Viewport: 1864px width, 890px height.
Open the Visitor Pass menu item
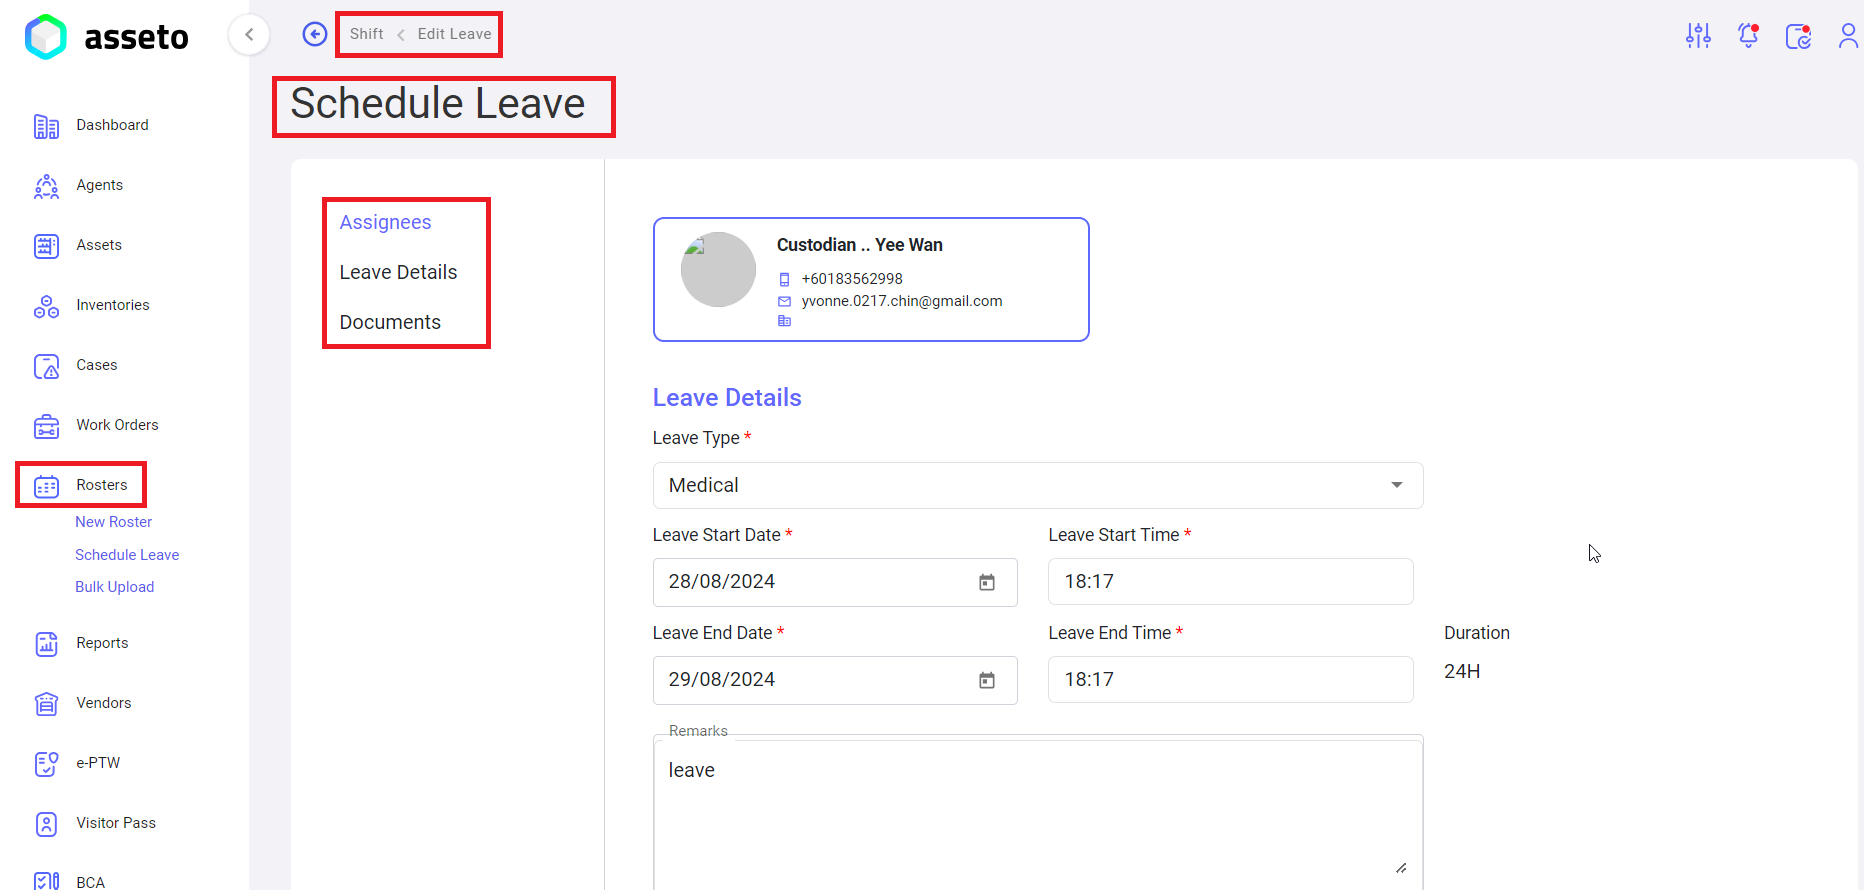click(x=116, y=823)
